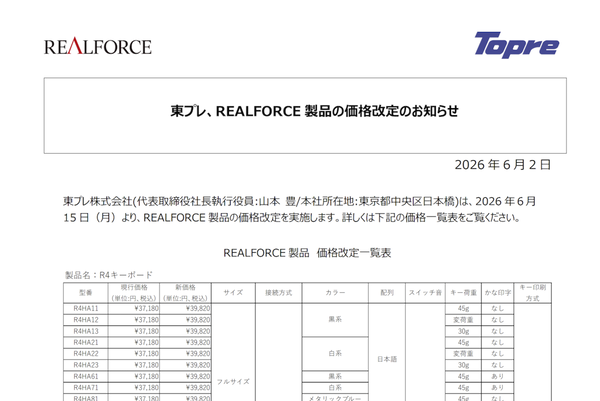Image resolution: width=600 pixels, height=401 pixels.
Task: Click the 白系 color cell in R4HA71 row
Action: pos(335,388)
